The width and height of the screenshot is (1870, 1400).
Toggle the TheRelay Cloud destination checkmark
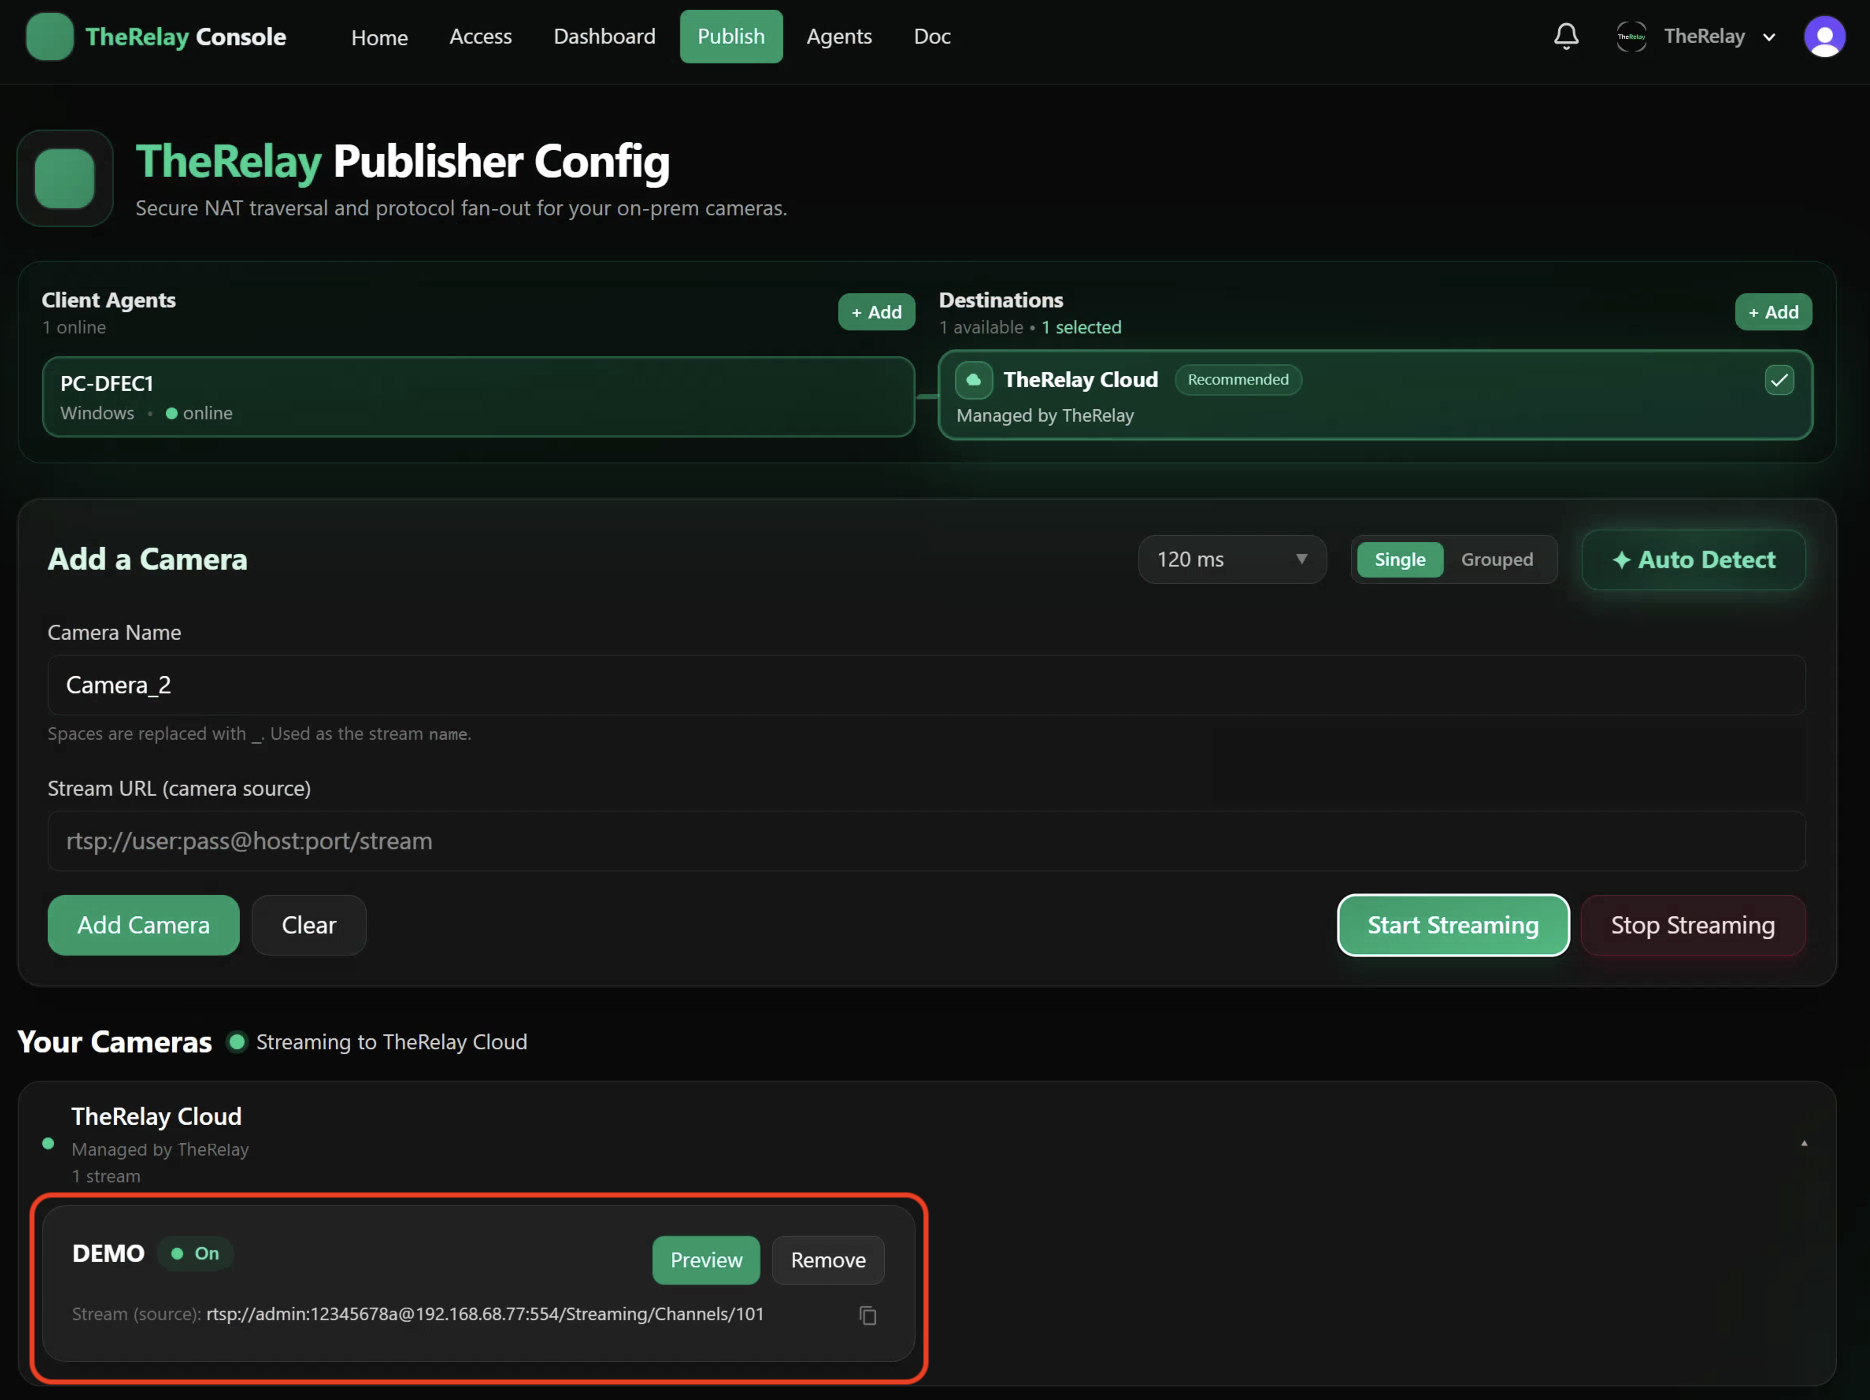pos(1779,380)
